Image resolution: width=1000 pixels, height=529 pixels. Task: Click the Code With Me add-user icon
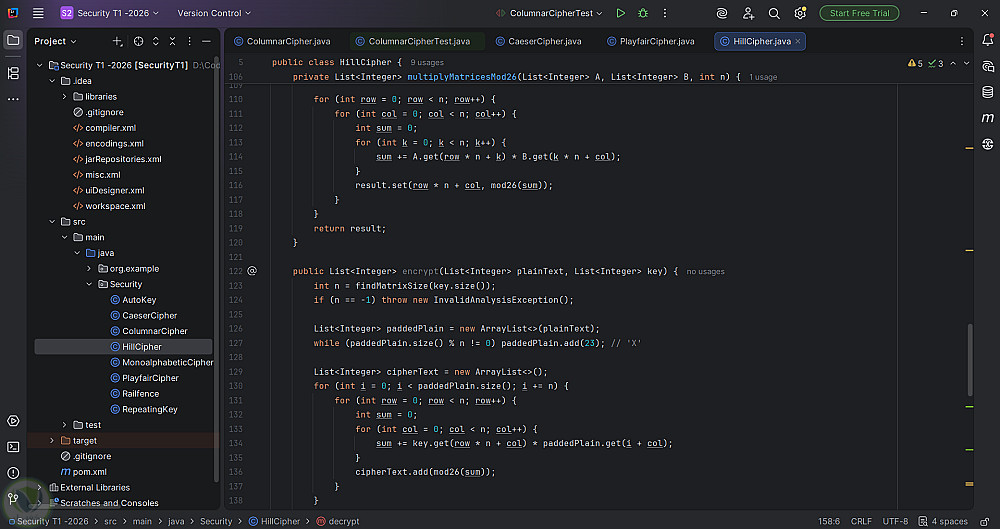point(748,13)
